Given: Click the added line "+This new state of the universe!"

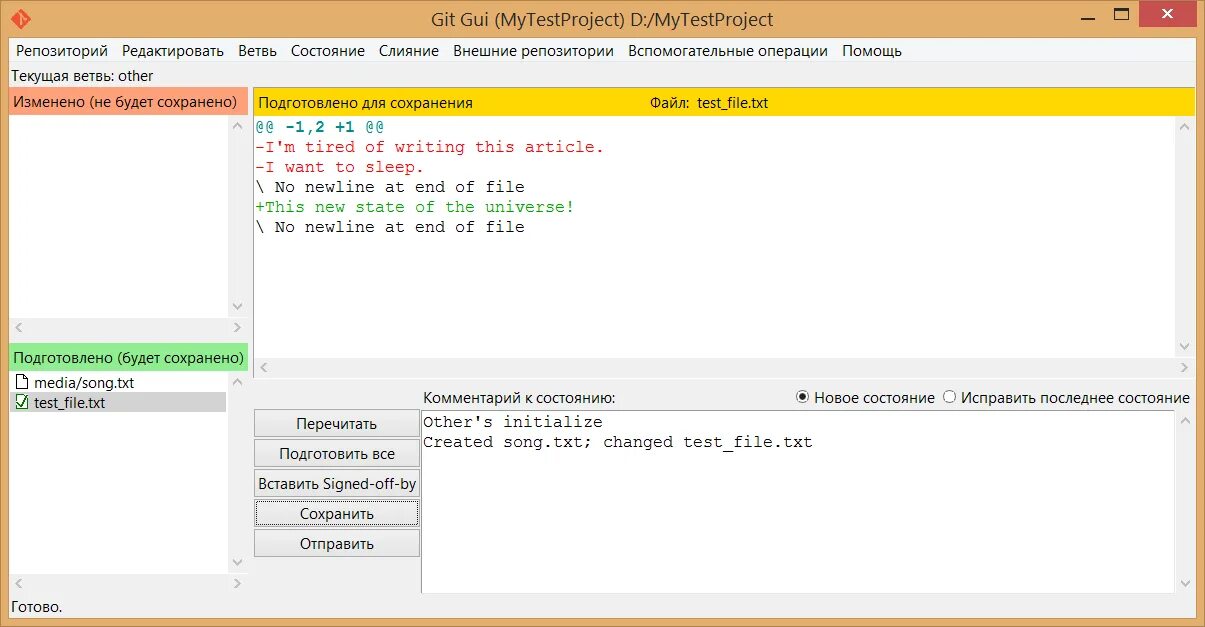Looking at the screenshot, I should tap(415, 207).
